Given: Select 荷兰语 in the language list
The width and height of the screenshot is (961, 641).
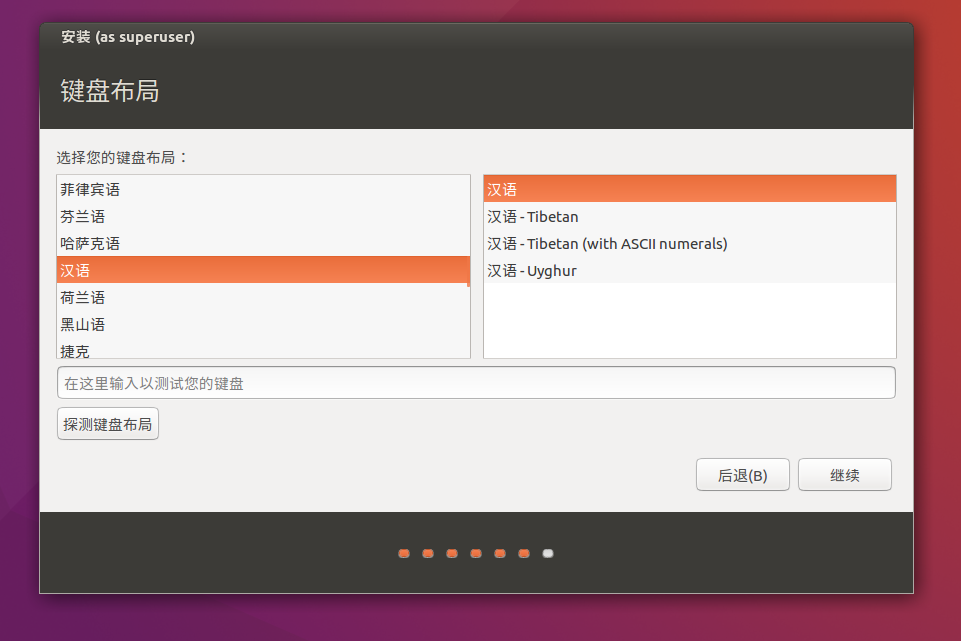Looking at the screenshot, I should (263, 297).
